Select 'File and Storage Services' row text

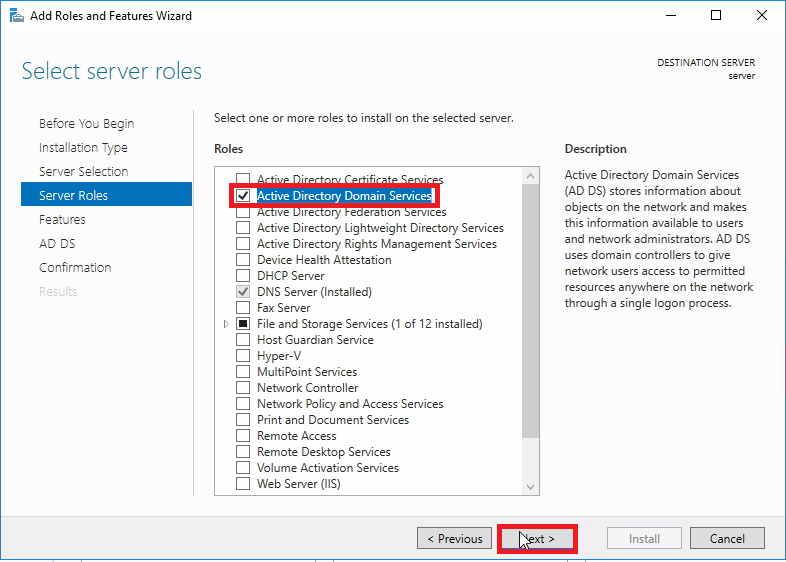[x=369, y=324]
